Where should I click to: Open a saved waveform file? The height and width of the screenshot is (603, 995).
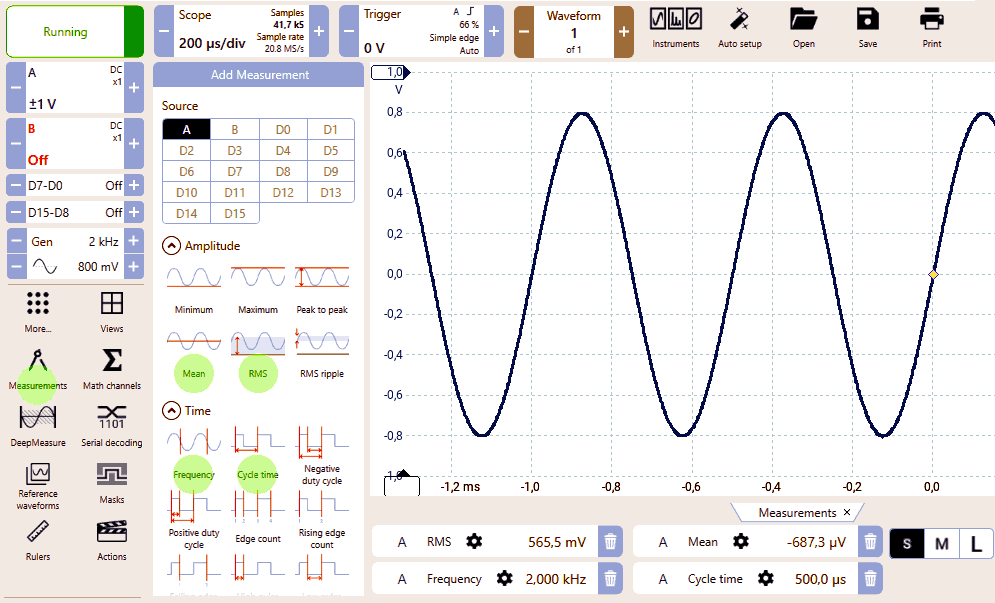point(803,29)
